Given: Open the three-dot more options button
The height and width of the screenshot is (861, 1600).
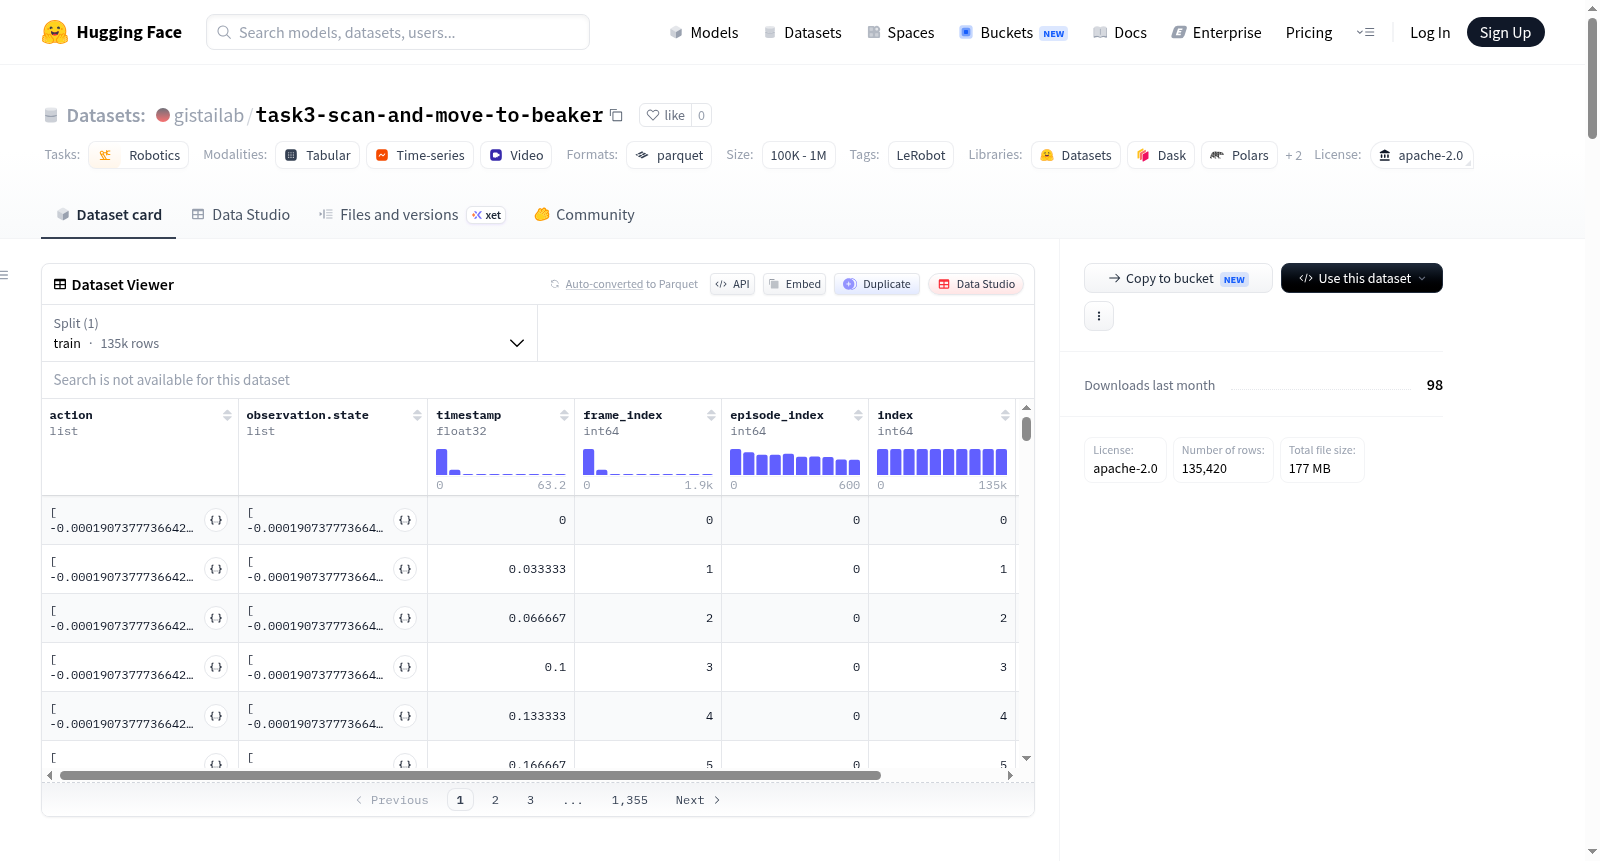Looking at the screenshot, I should [1099, 316].
